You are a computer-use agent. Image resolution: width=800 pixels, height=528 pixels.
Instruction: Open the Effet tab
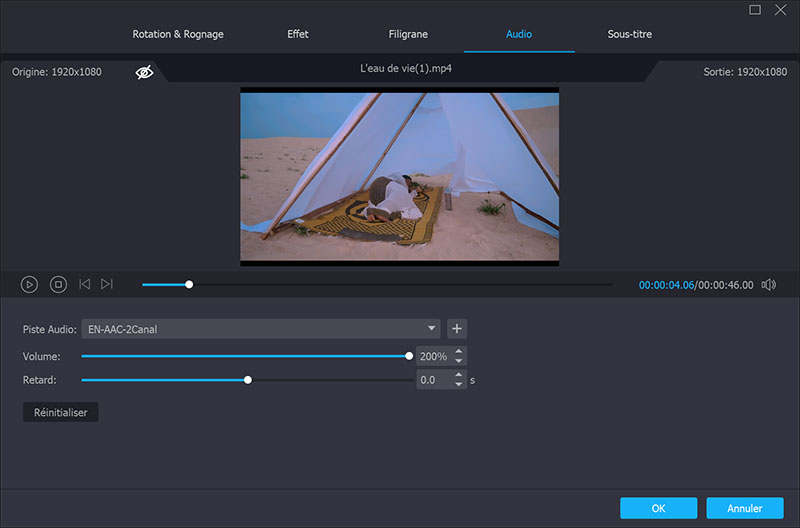(298, 34)
